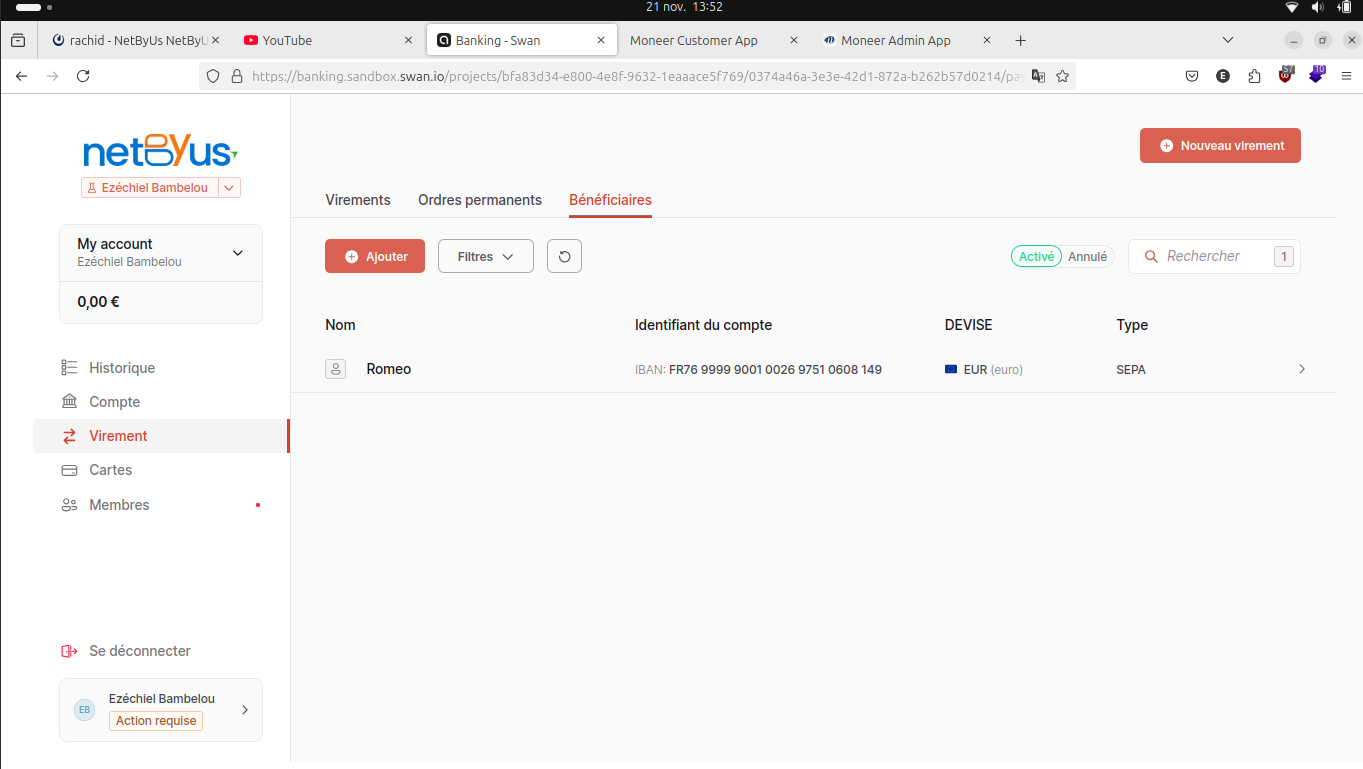Open the Cartes card icon entry
This screenshot has height=769, width=1363.
point(69,470)
